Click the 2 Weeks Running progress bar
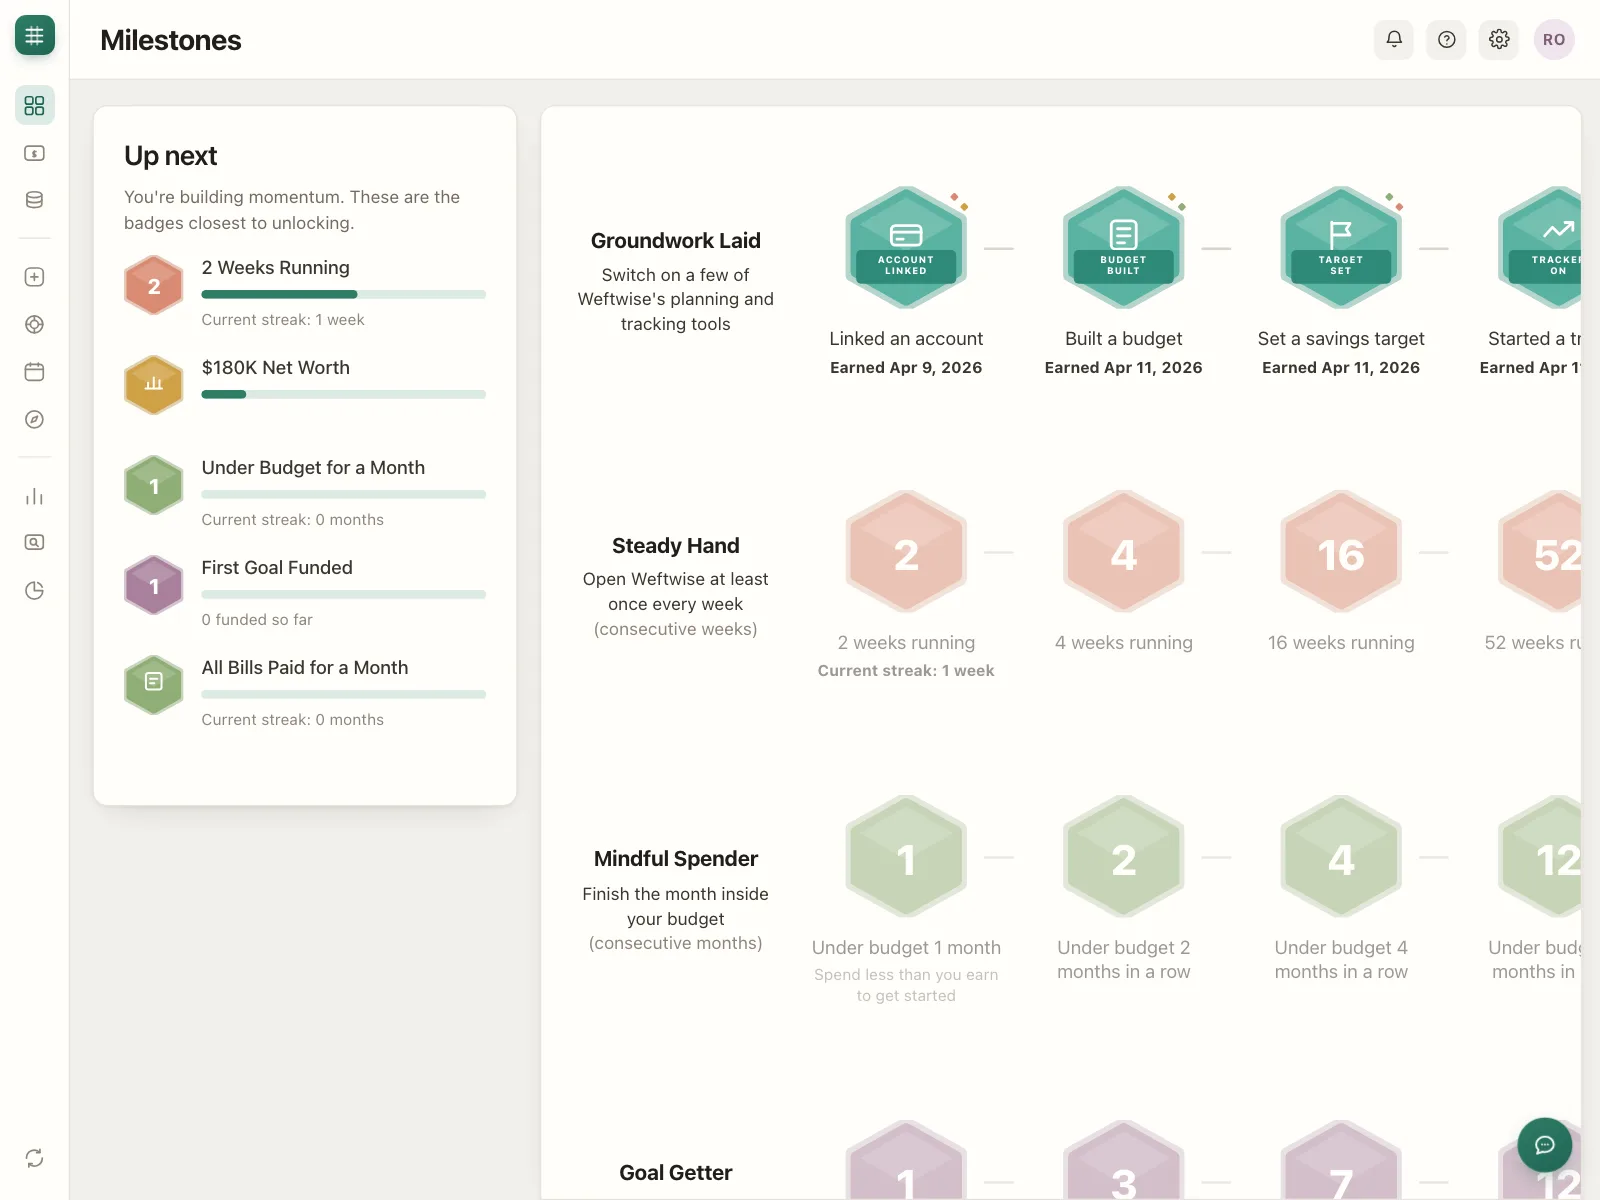Screen dimensions: 1600x1200 (x=344, y=295)
